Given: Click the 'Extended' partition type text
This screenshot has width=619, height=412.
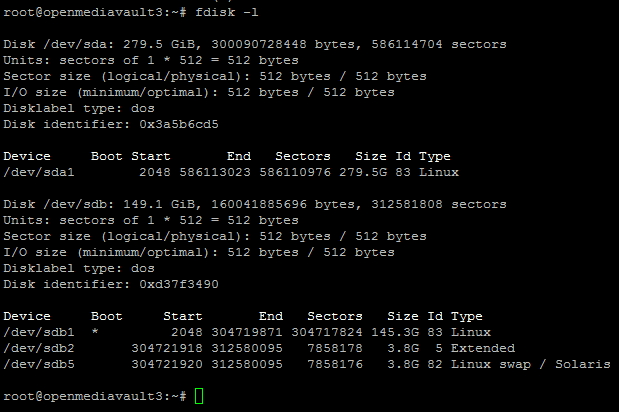Looking at the screenshot, I should 483,348.
